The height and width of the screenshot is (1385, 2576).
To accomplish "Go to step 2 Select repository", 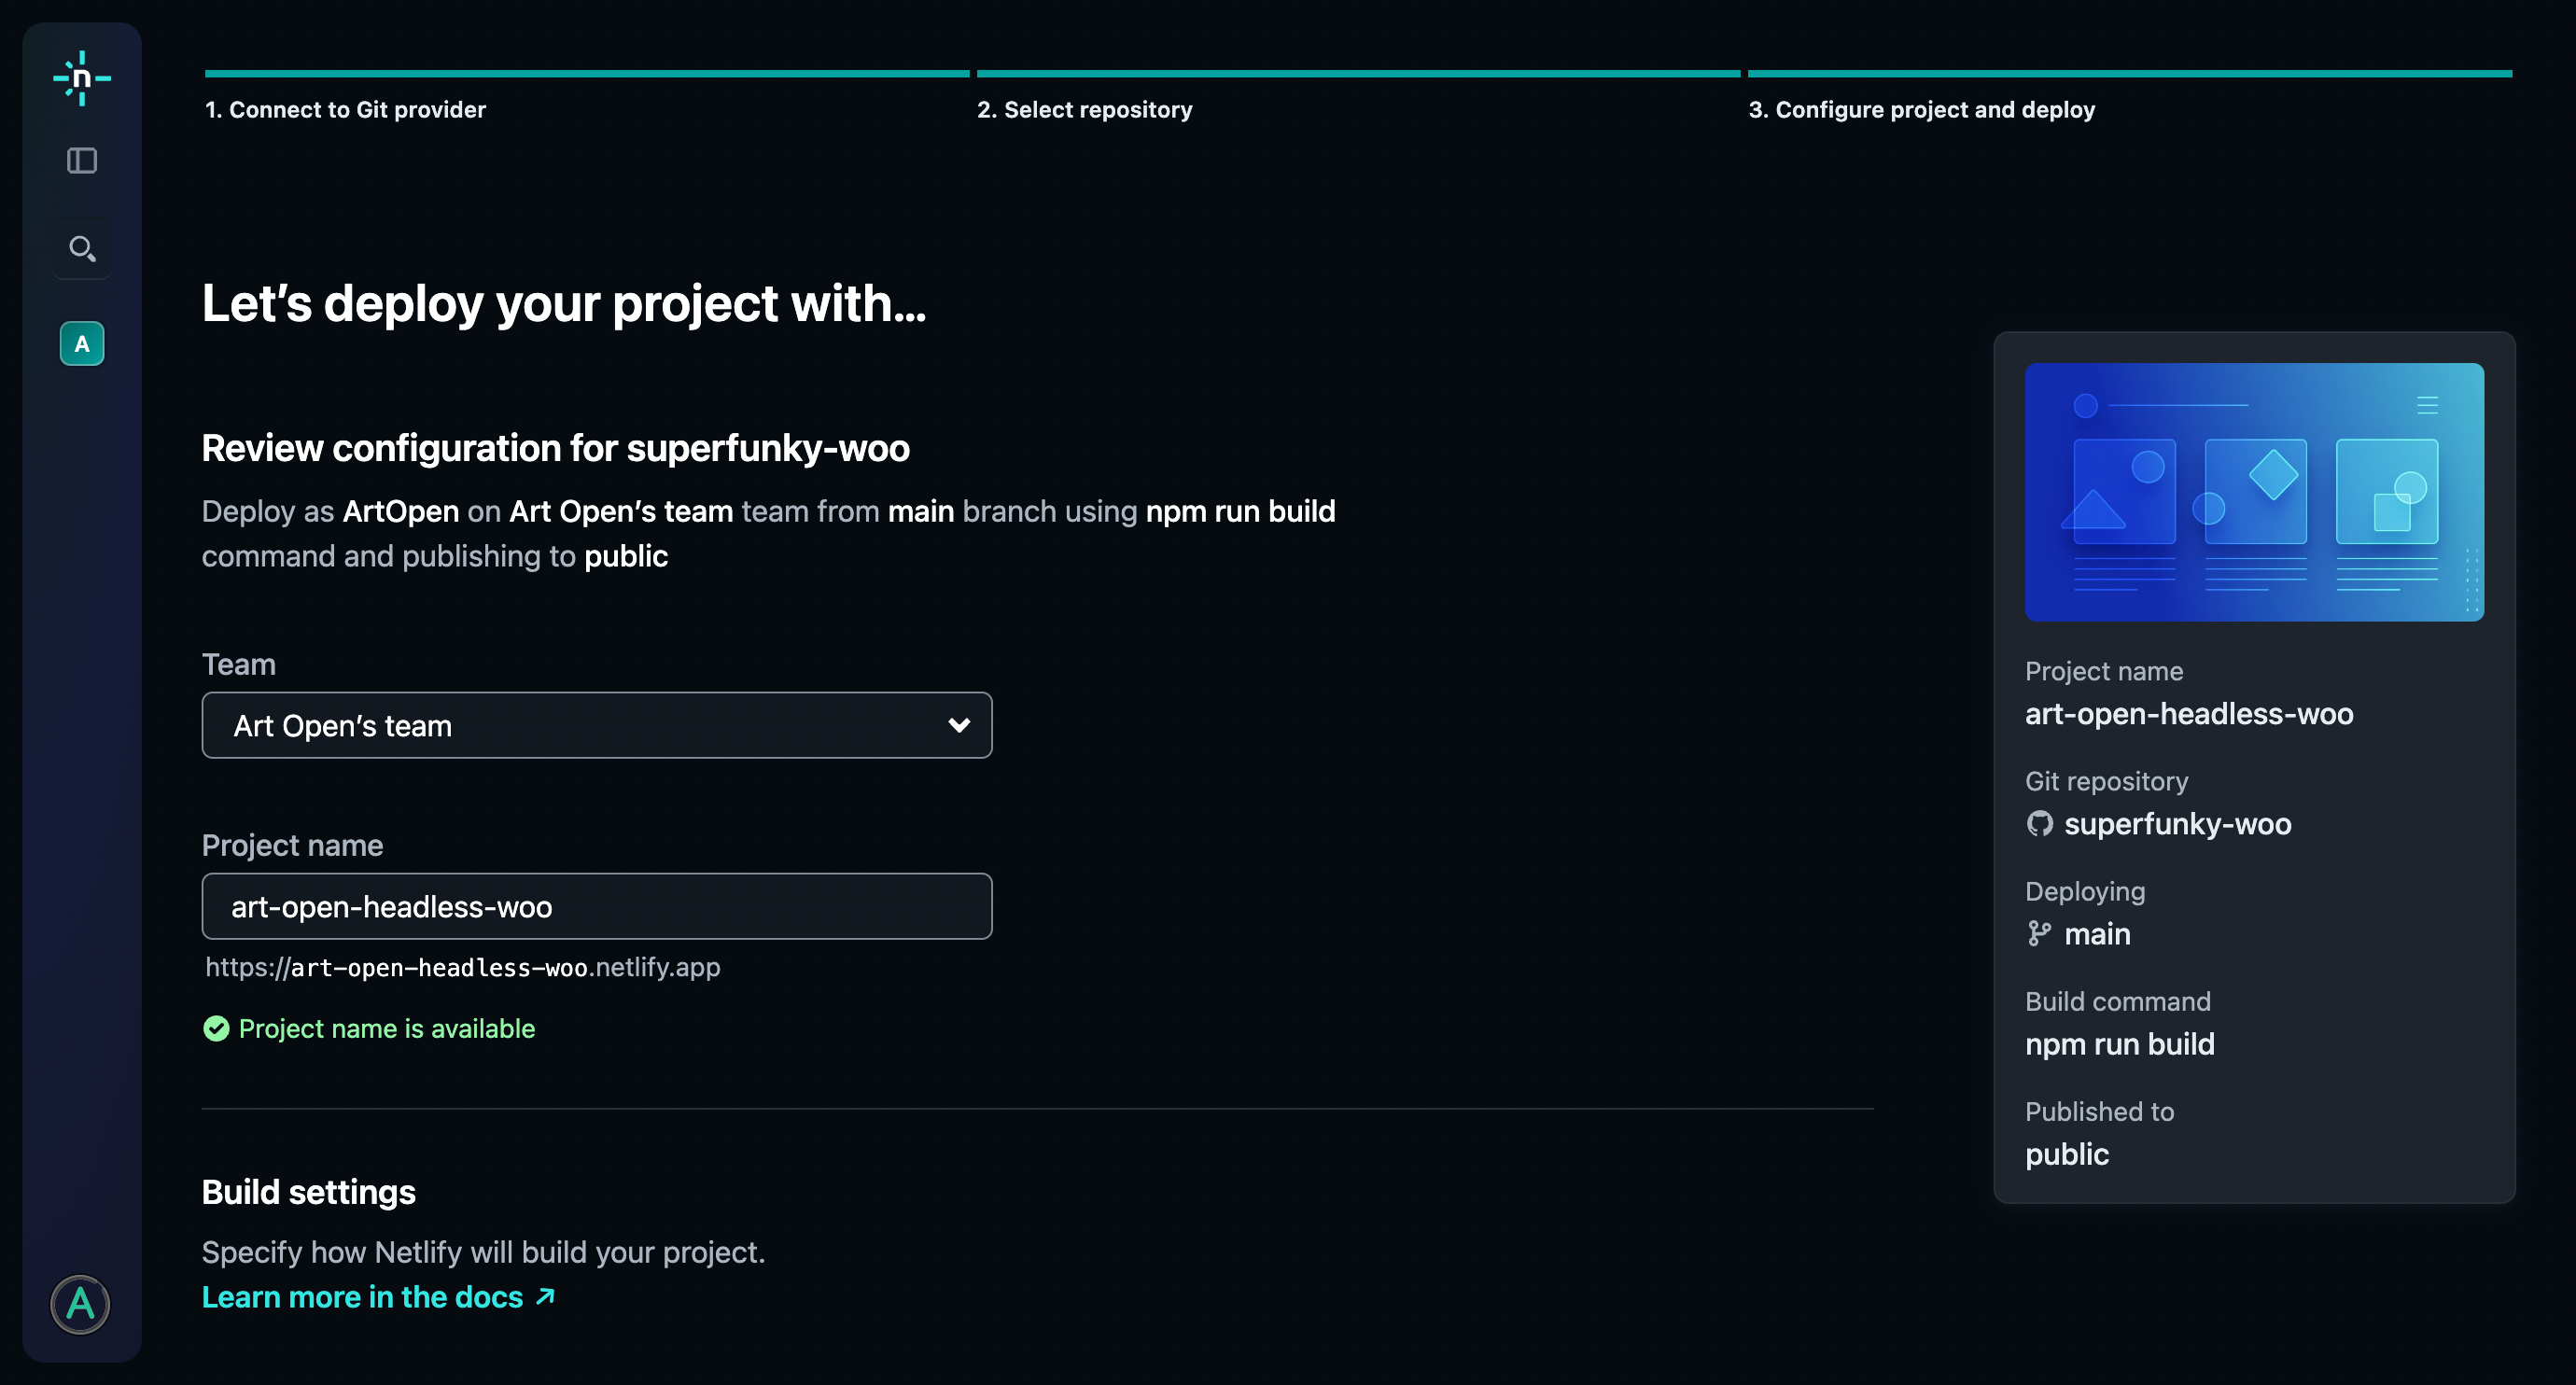I will click(1084, 110).
